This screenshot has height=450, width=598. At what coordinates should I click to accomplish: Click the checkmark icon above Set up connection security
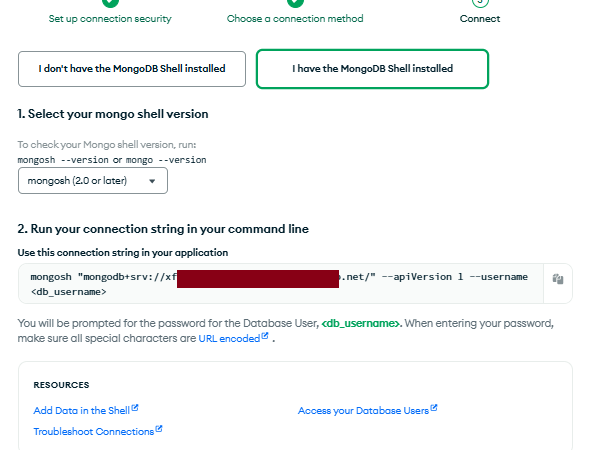click(110, 2)
